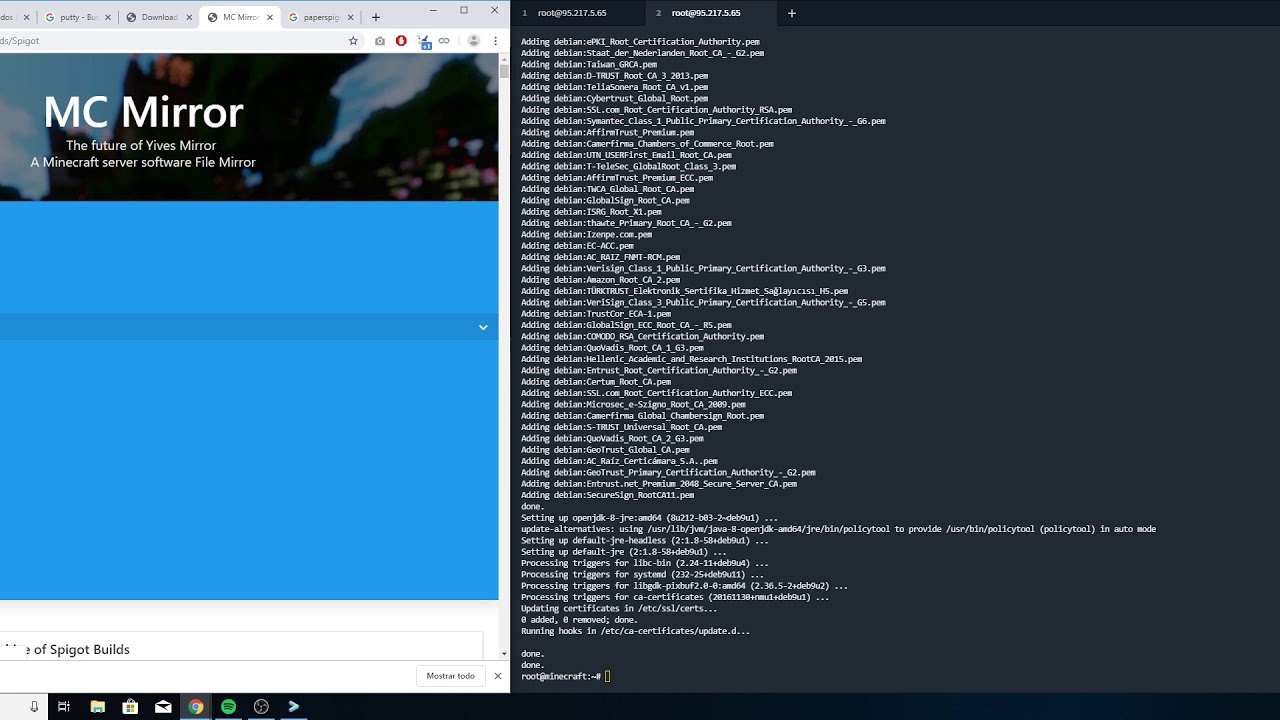The height and width of the screenshot is (720, 1280).
Task: Click 'Setting up openjdk-8-jre:amd64' line
Action: (649, 517)
